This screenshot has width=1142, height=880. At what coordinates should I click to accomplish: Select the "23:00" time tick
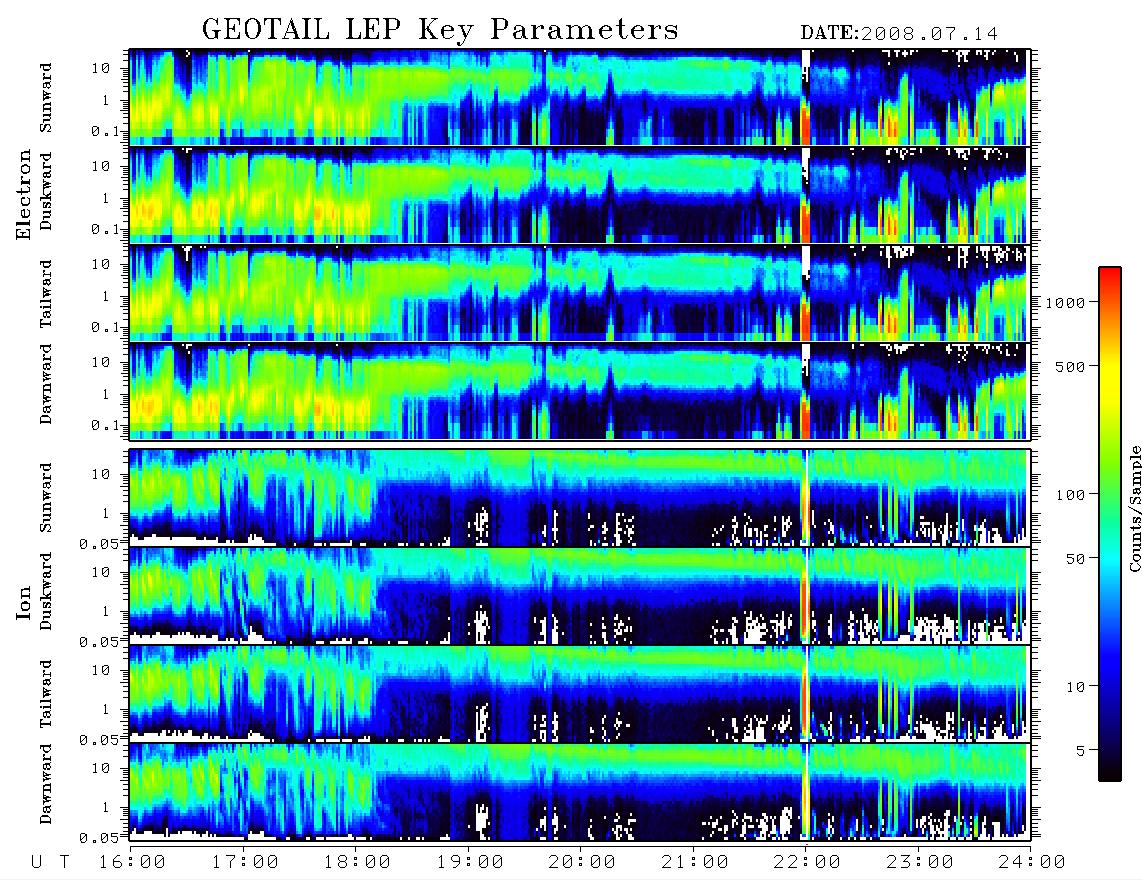920,863
